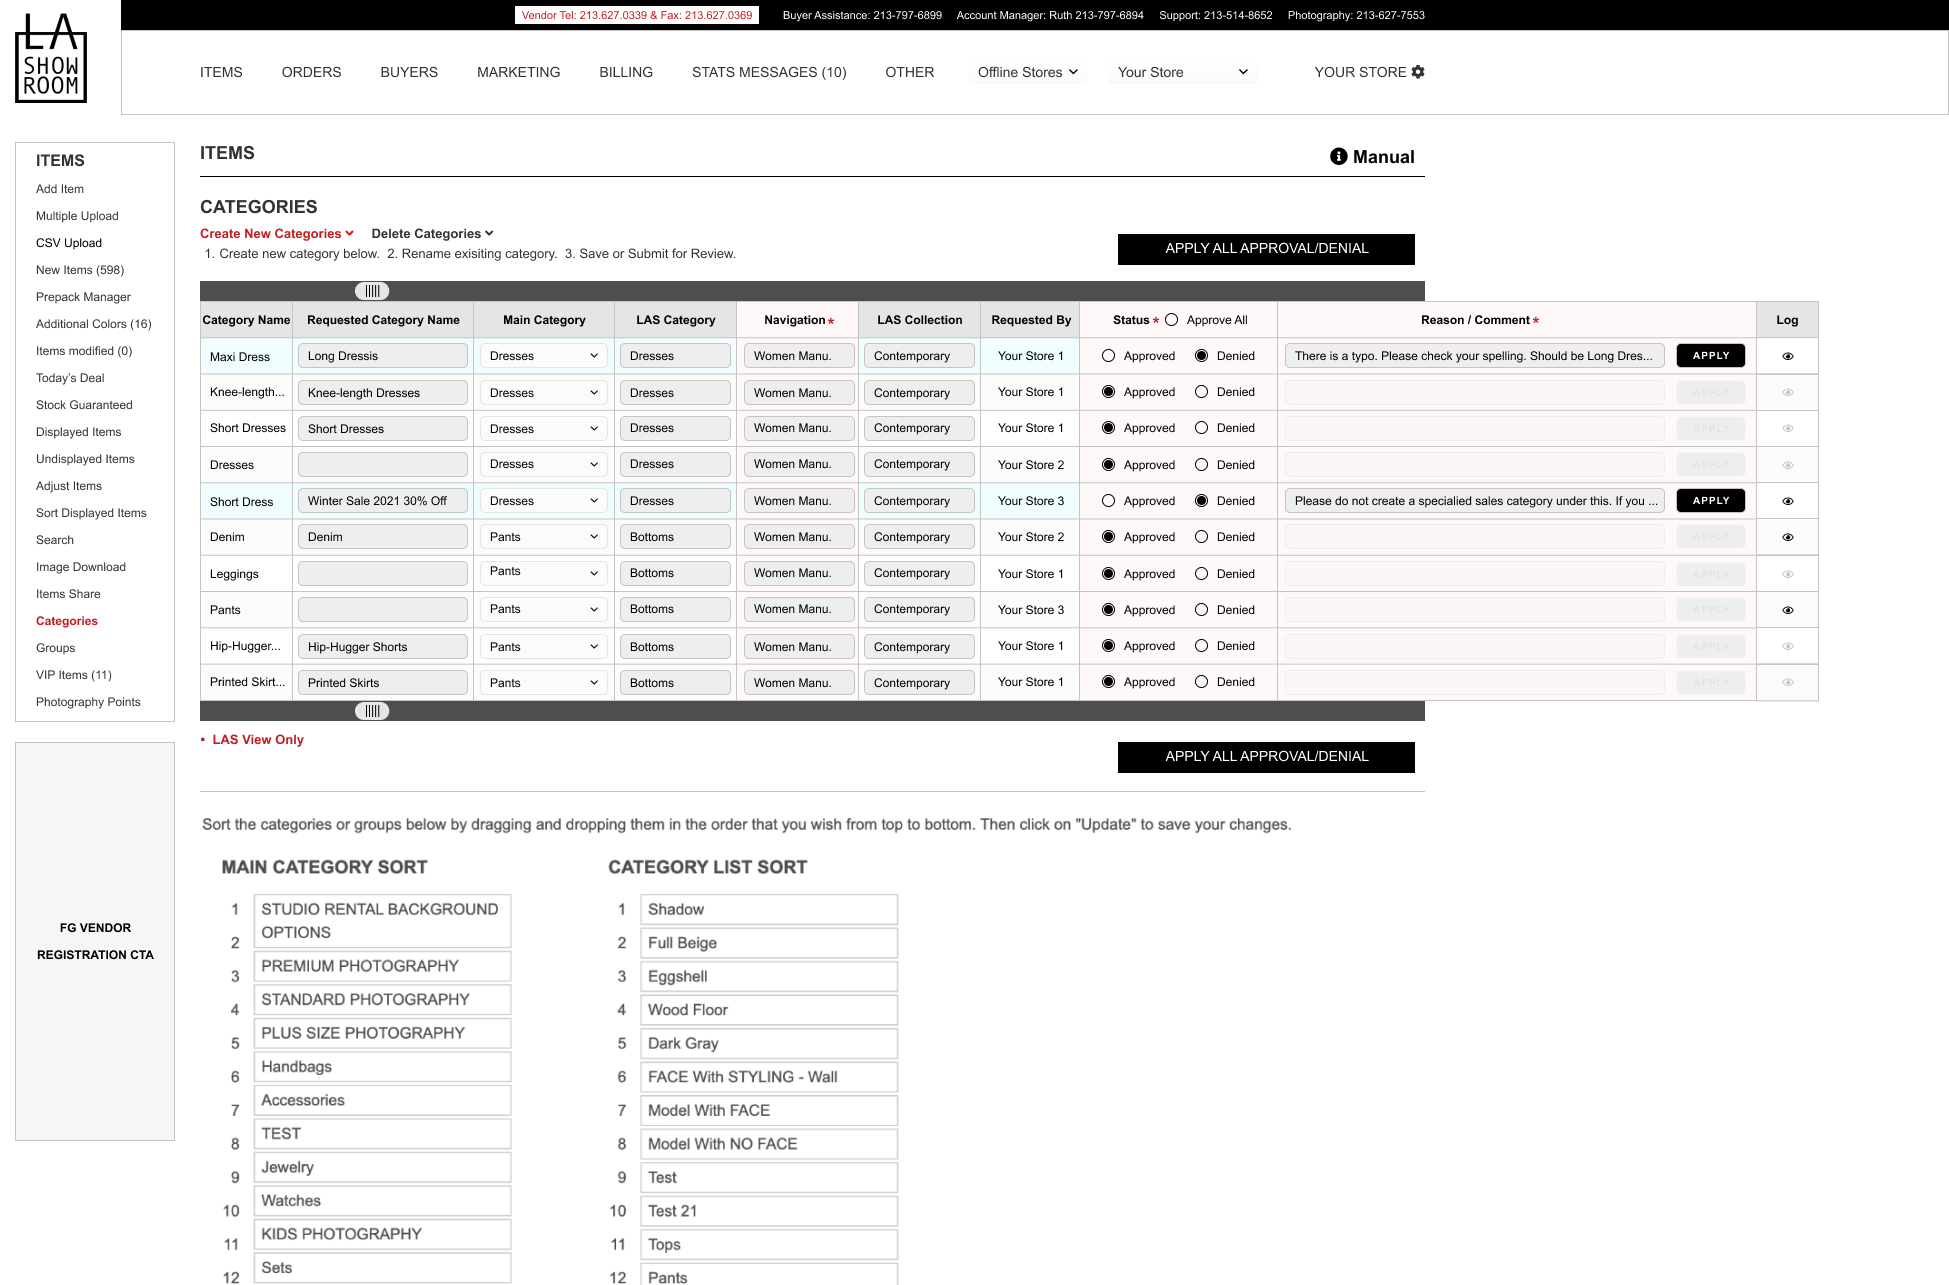1949x1285 pixels.
Task: Click the YOUR STORE gear icon
Action: tap(1418, 72)
